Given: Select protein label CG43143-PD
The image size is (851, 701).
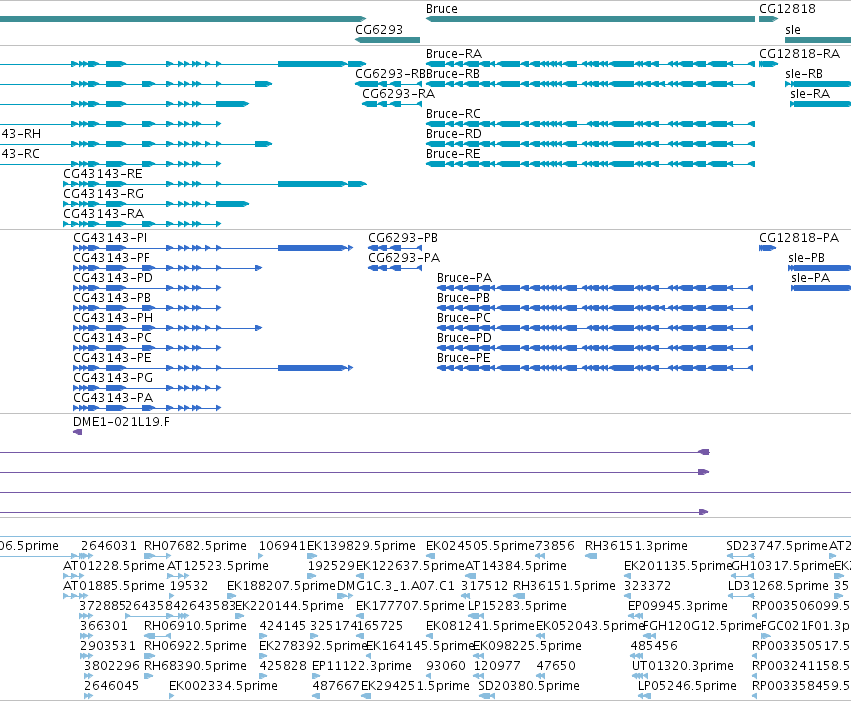Looking at the screenshot, I should coord(113,278).
